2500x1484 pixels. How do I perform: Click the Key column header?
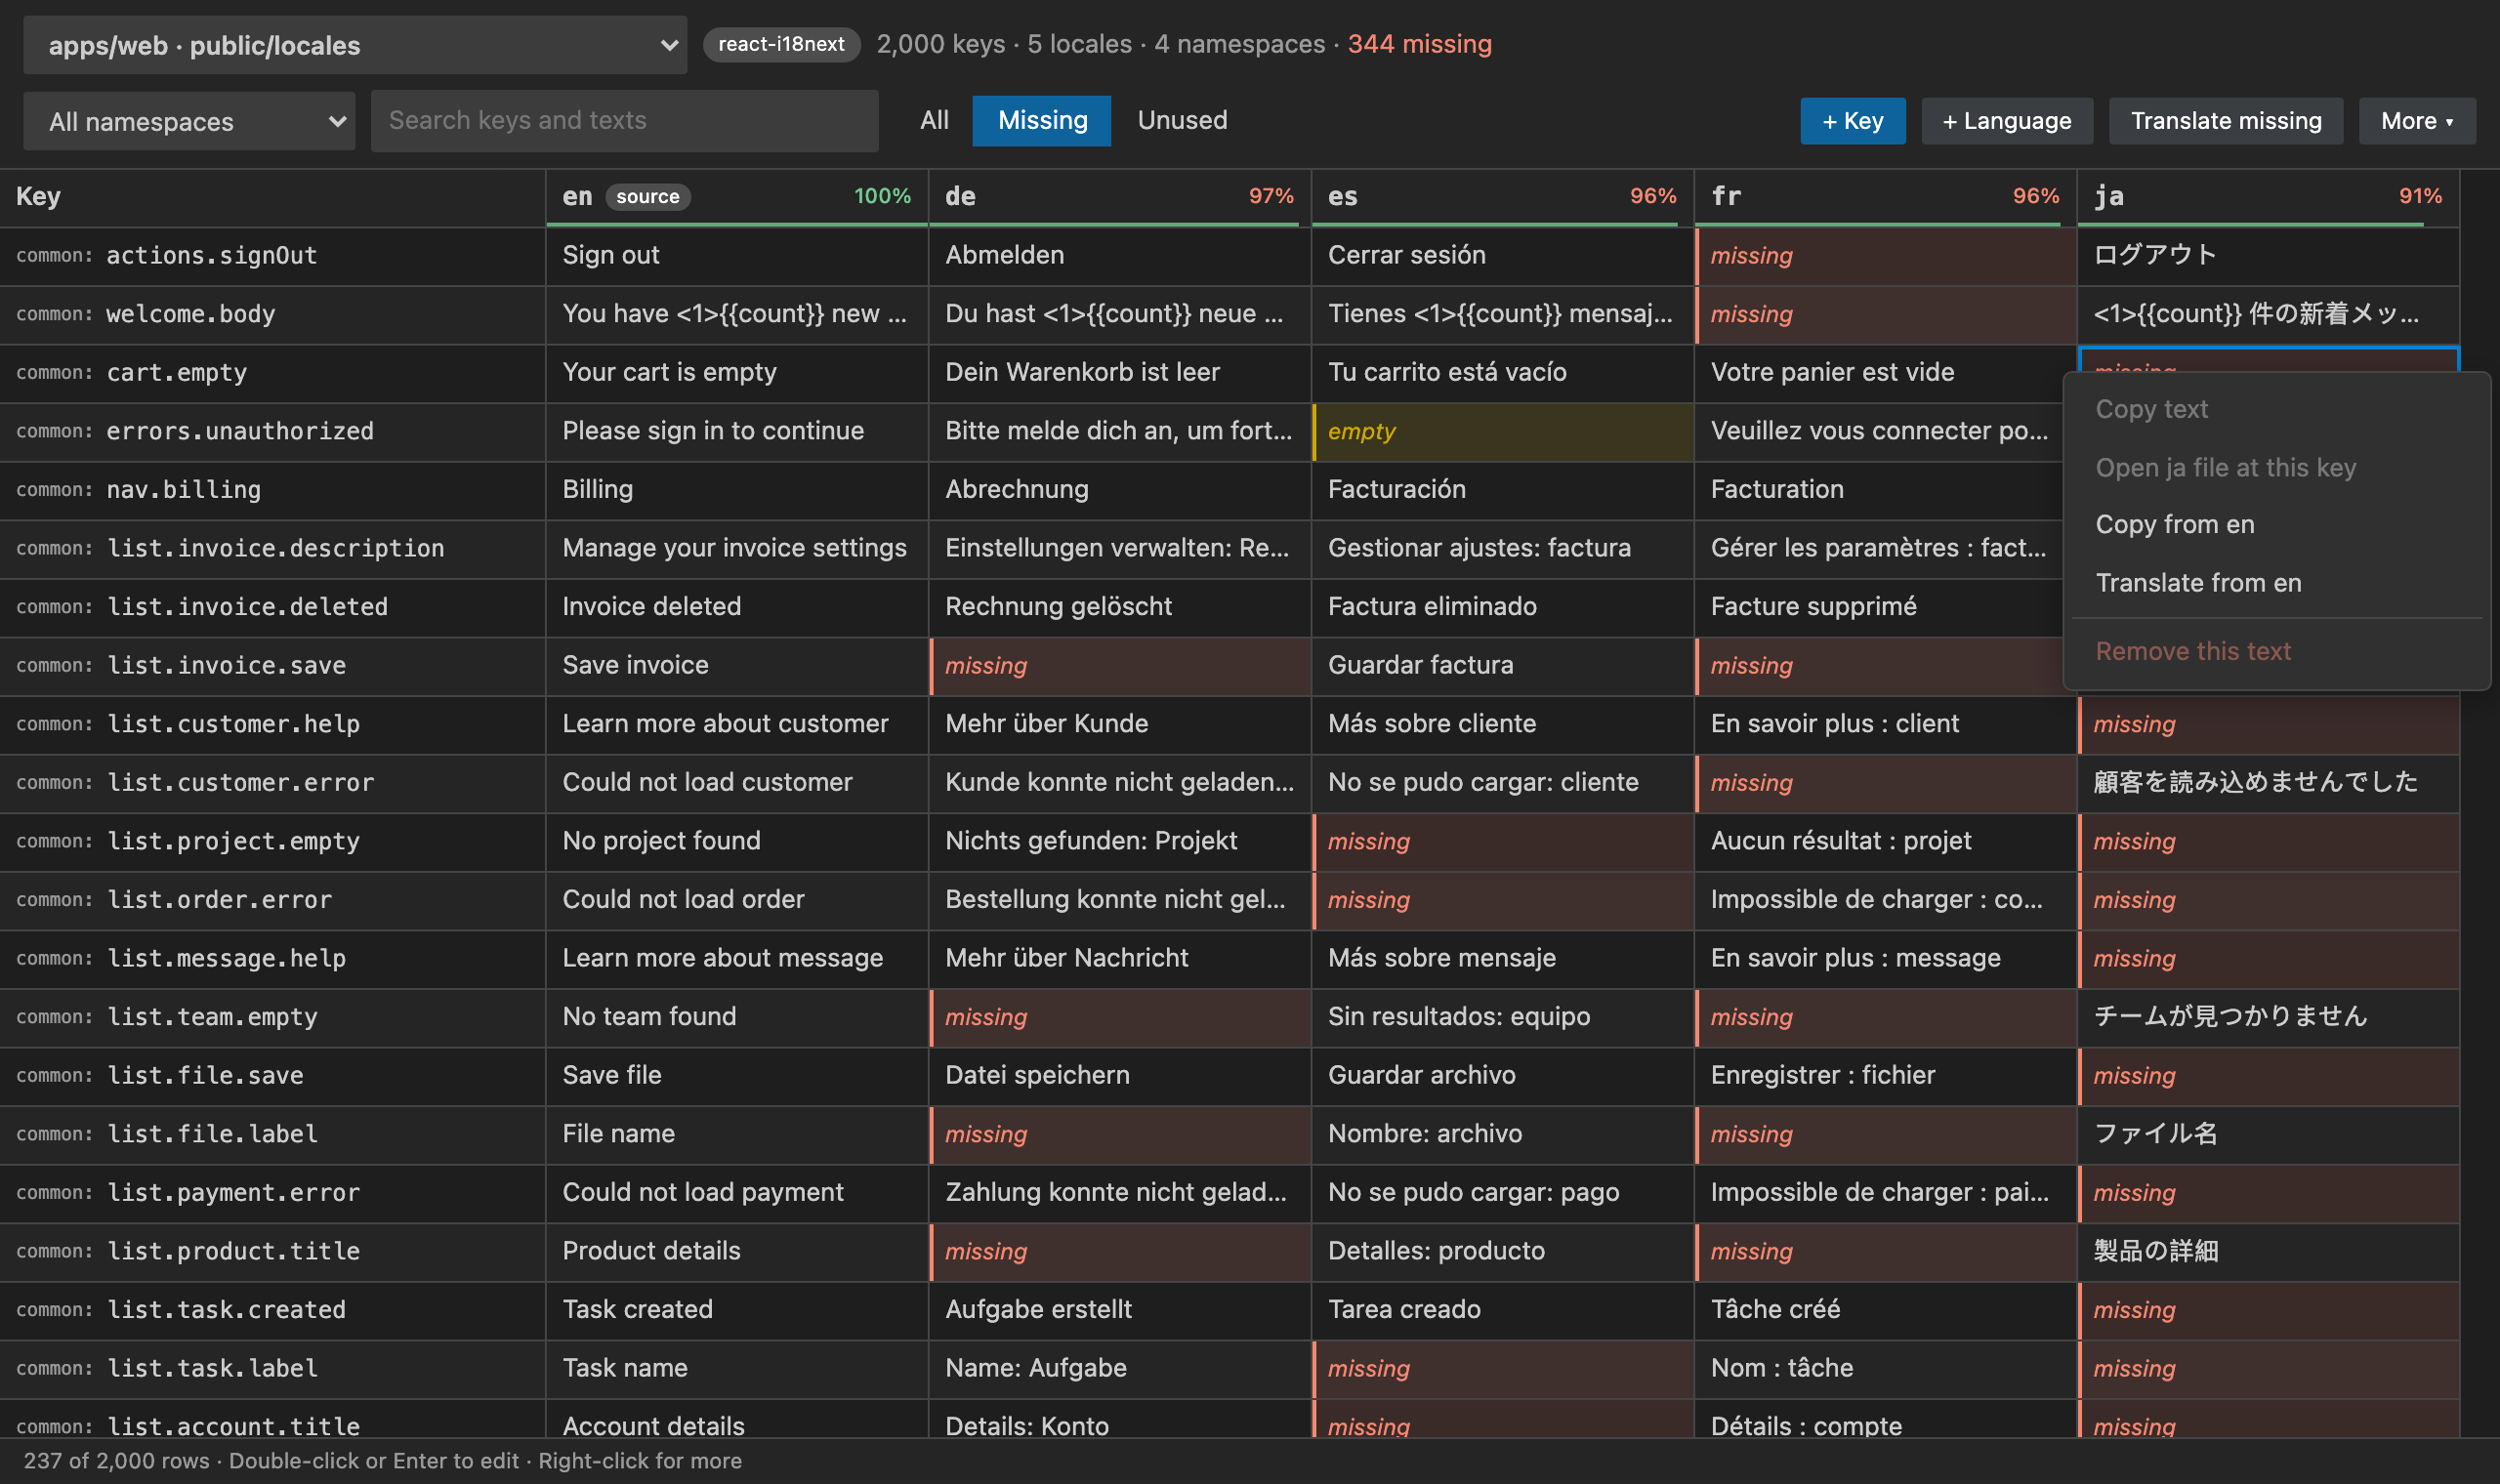[272, 197]
